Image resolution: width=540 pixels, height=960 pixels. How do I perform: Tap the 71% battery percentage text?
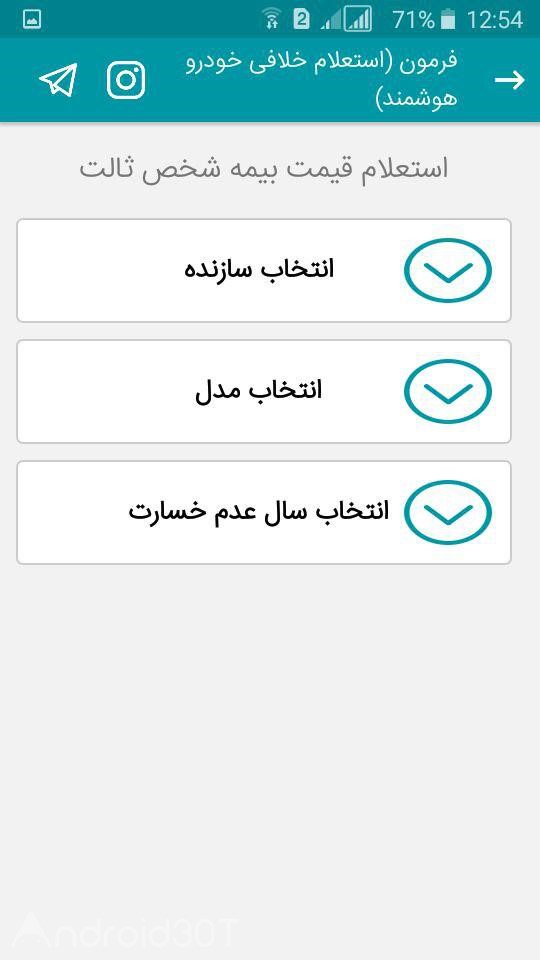[413, 20]
